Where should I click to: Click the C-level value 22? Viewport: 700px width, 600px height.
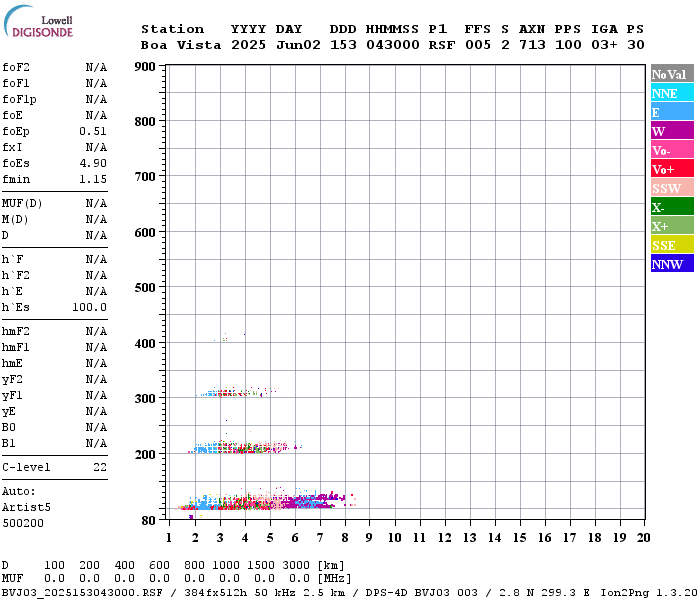tap(100, 467)
